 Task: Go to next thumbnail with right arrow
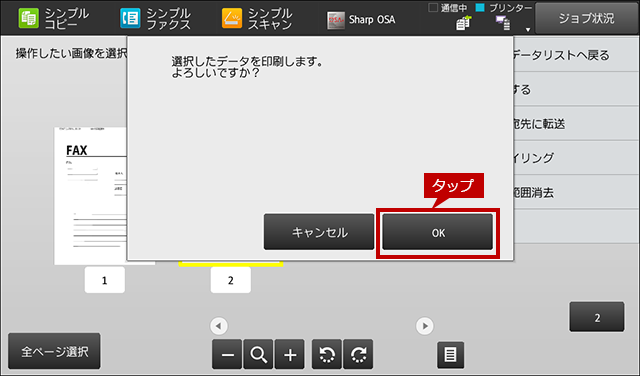click(424, 326)
